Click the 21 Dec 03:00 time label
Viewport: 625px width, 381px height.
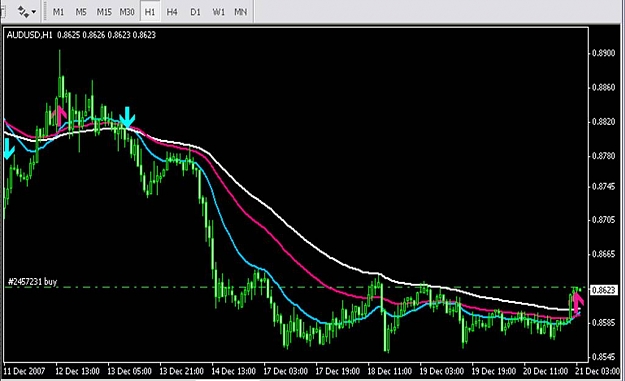pyautogui.click(x=597, y=371)
